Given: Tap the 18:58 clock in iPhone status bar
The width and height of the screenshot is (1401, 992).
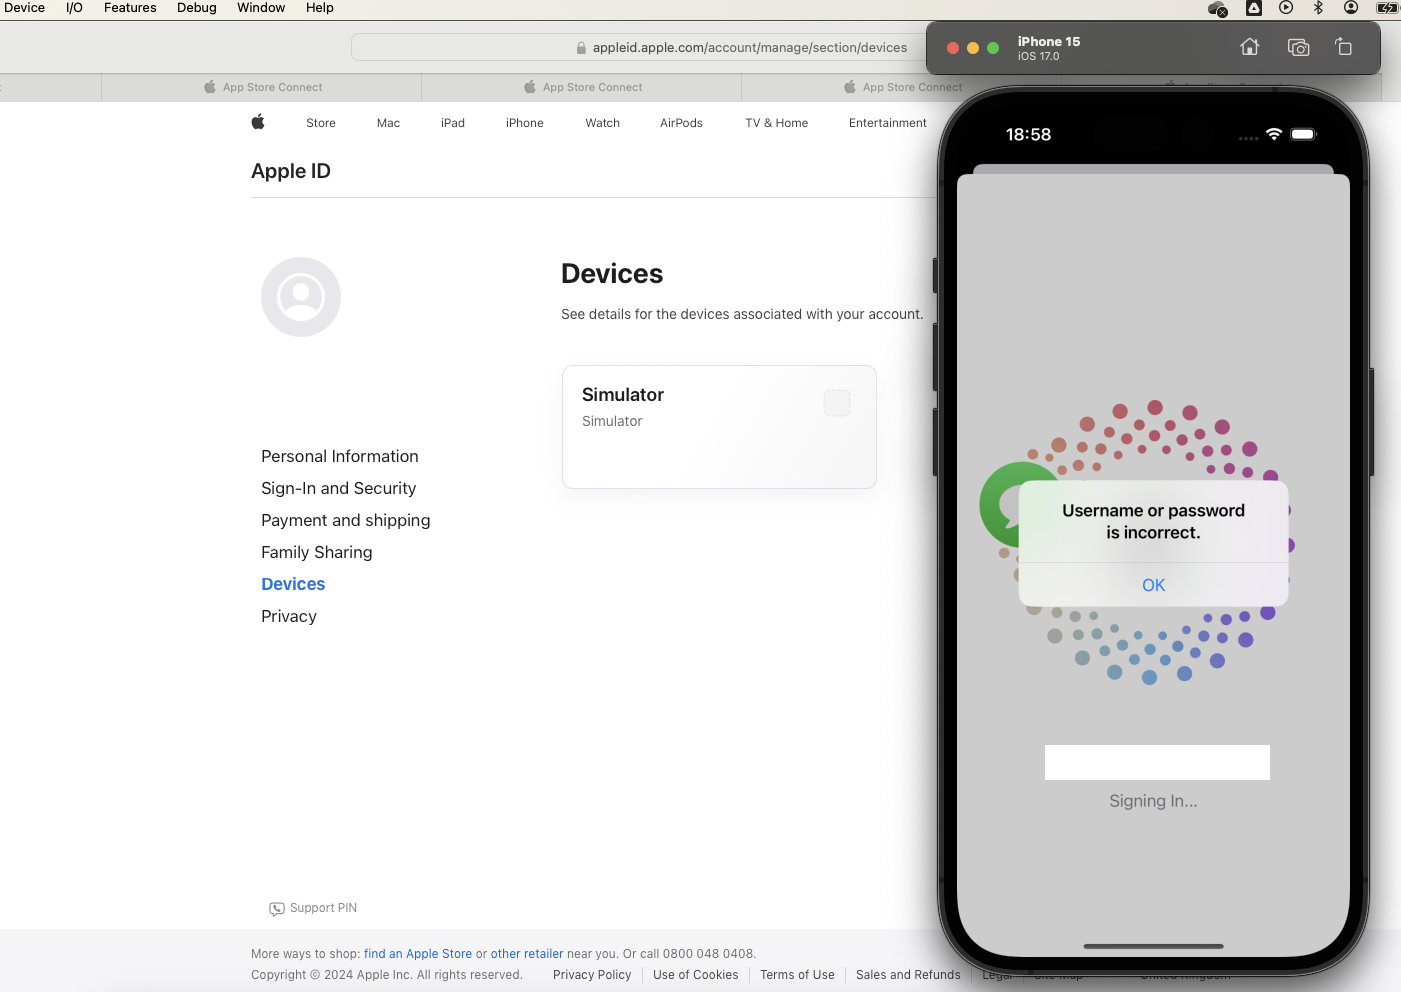Looking at the screenshot, I should [1028, 134].
